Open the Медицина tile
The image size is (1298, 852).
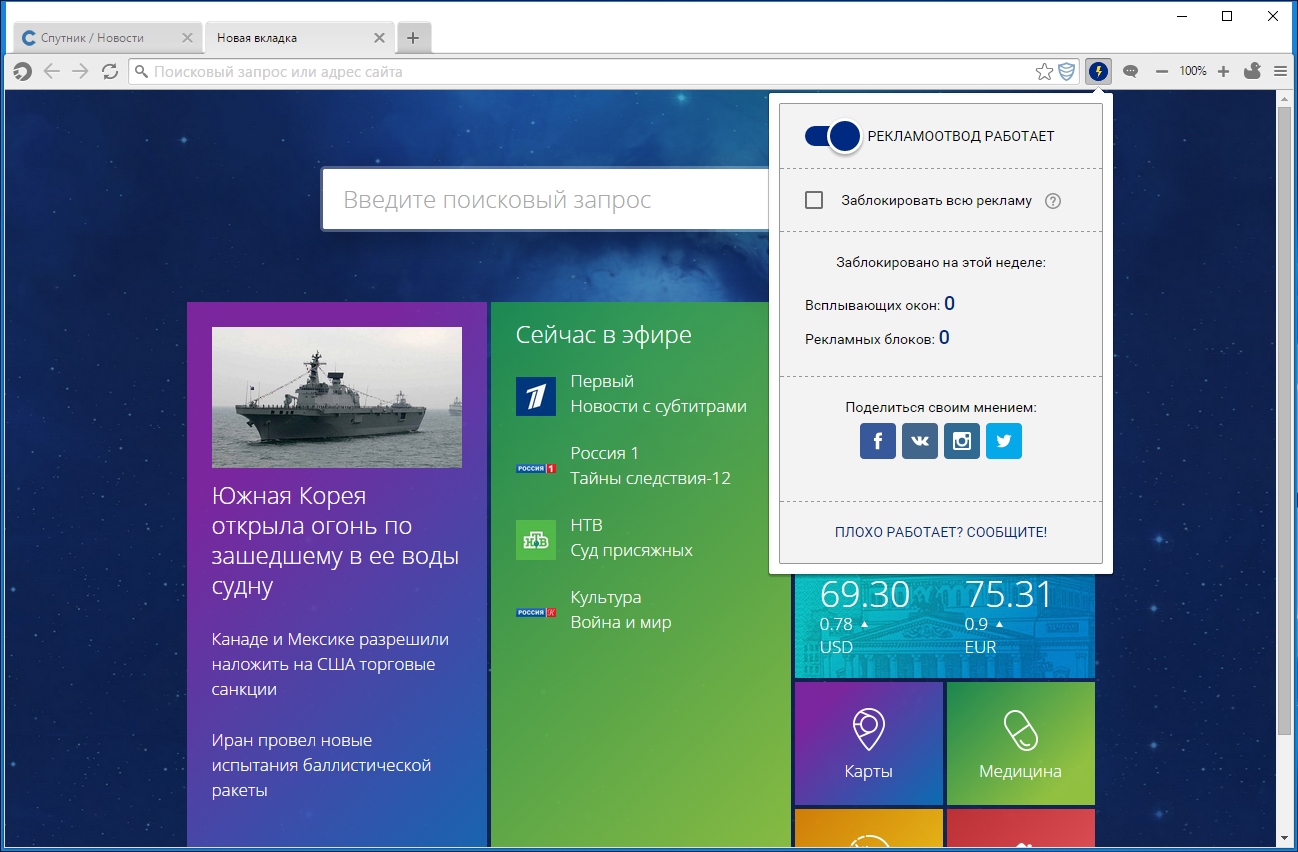pos(1021,743)
